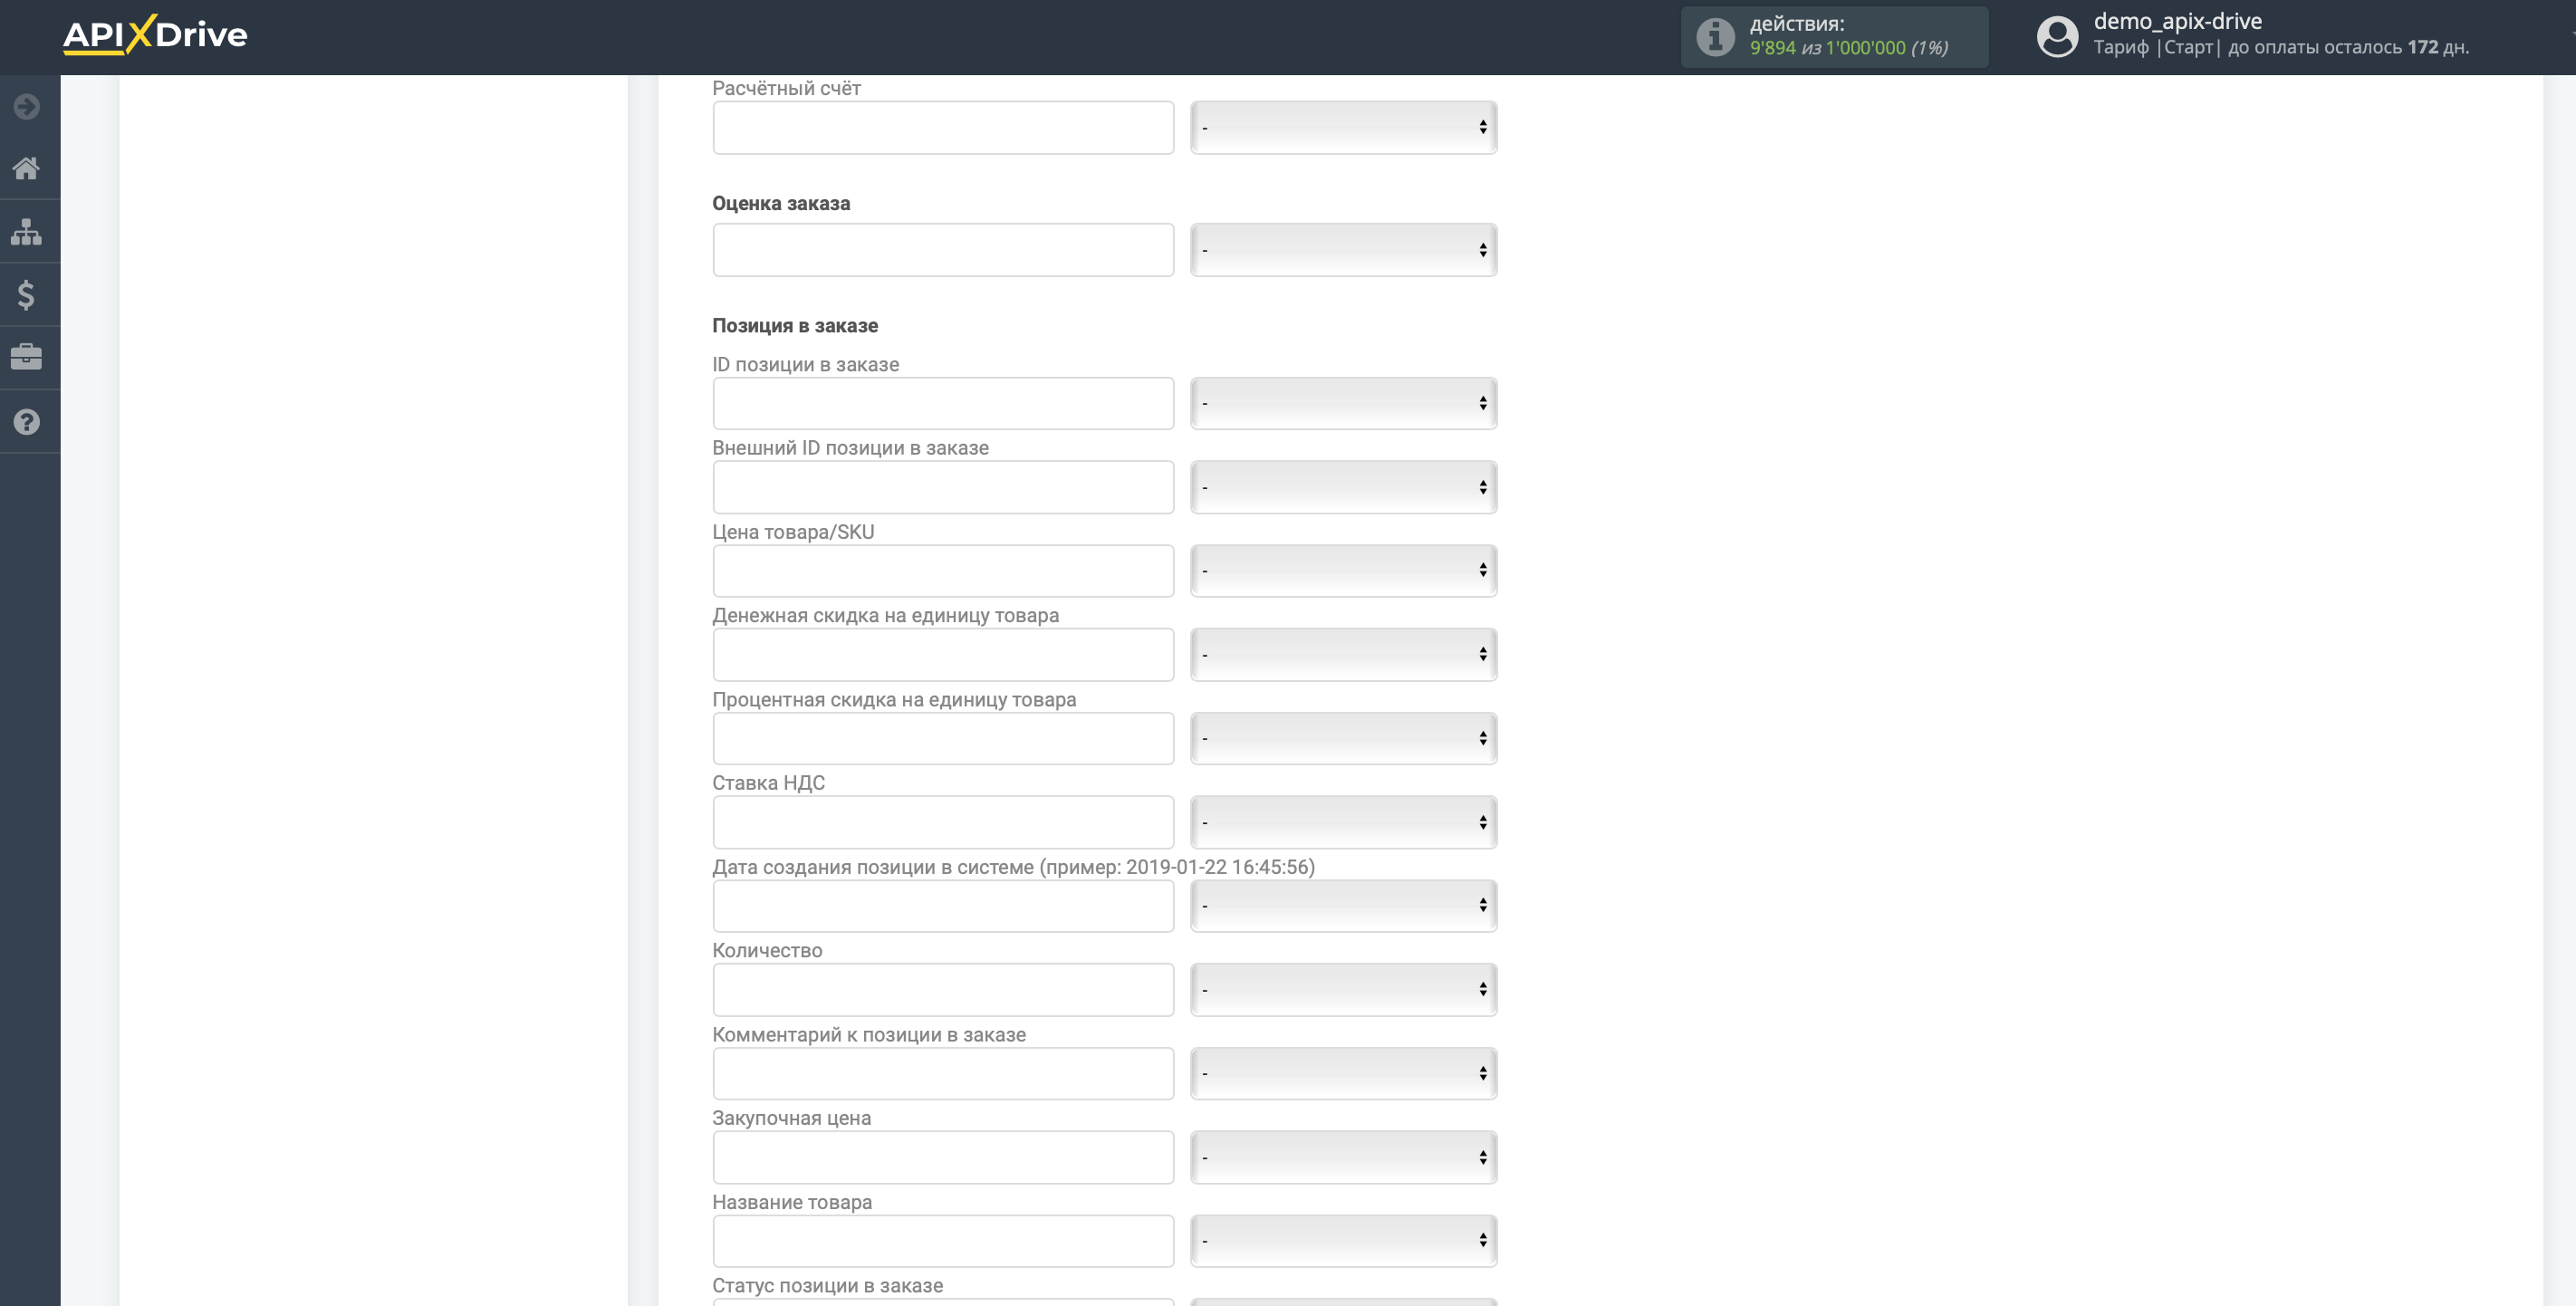Open the ID позиции в заказе dropdown

point(1343,403)
